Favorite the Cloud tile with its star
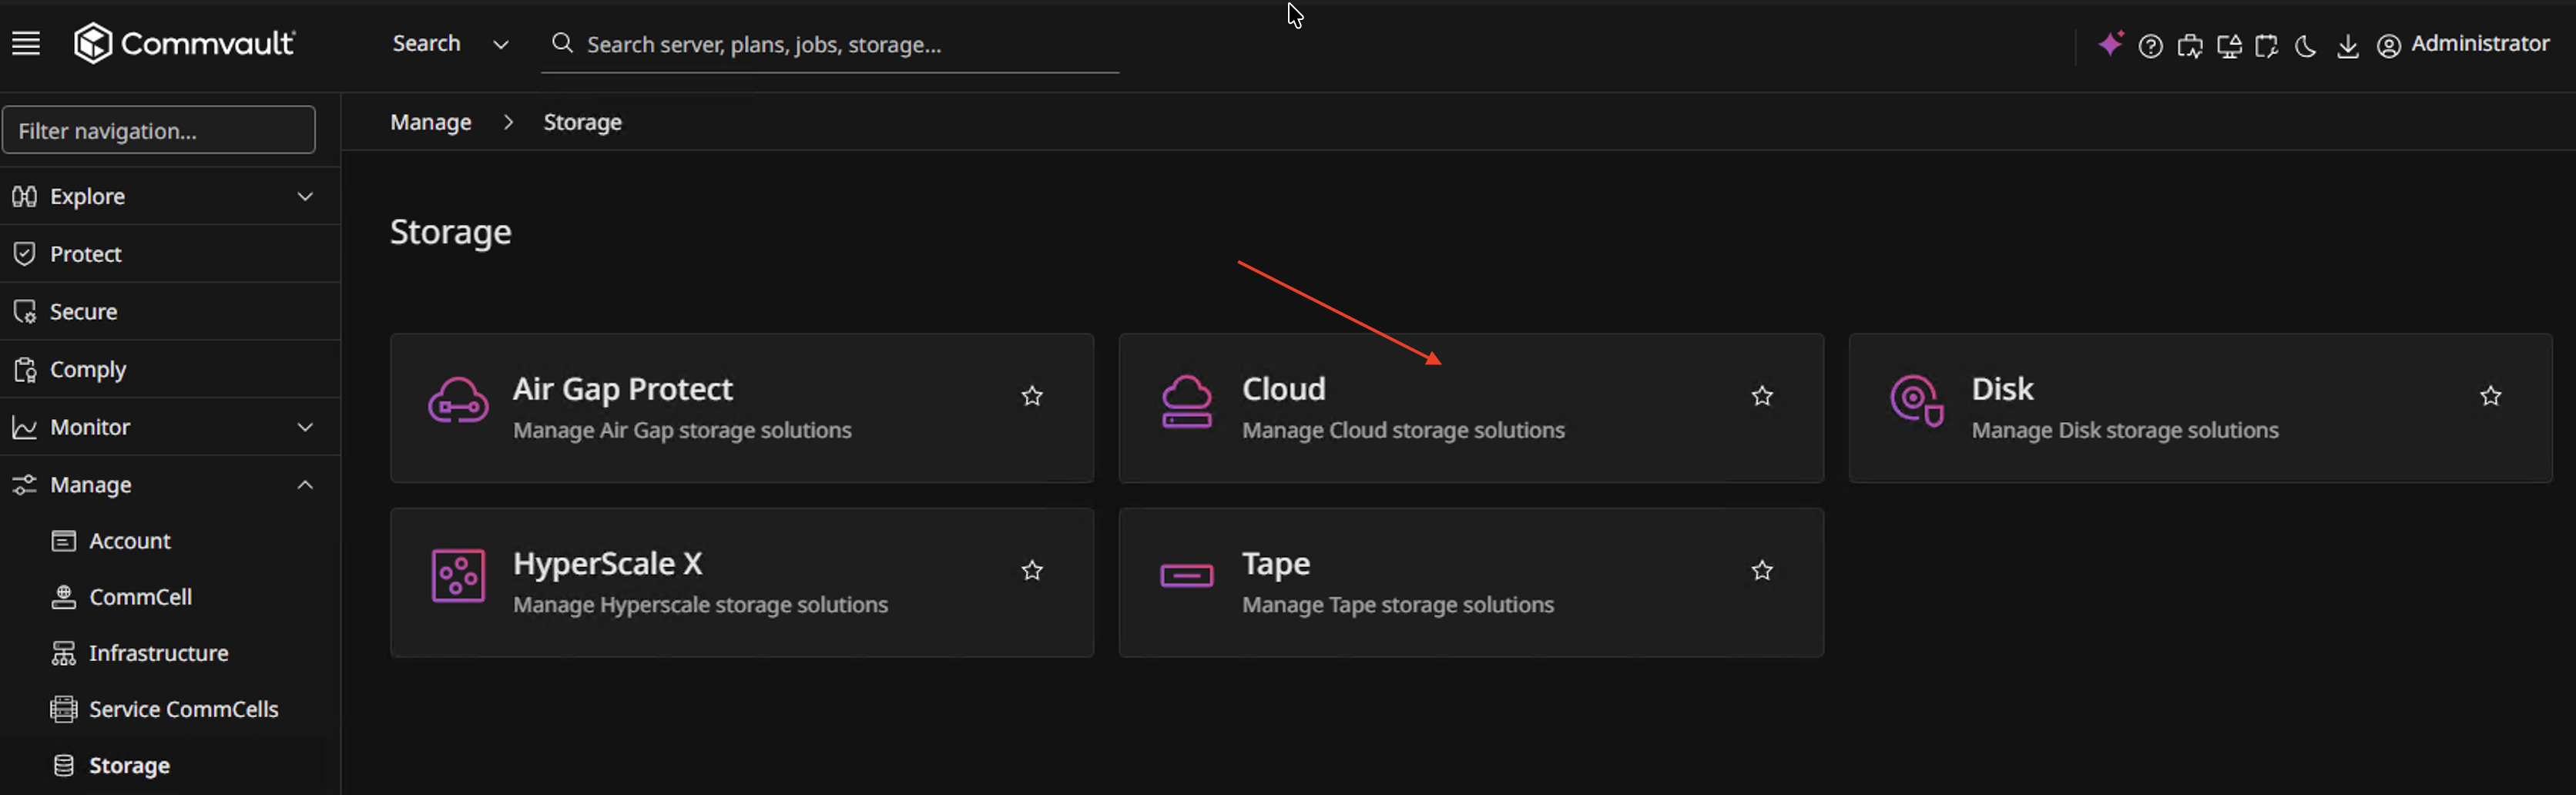2576x795 pixels. click(x=1762, y=396)
